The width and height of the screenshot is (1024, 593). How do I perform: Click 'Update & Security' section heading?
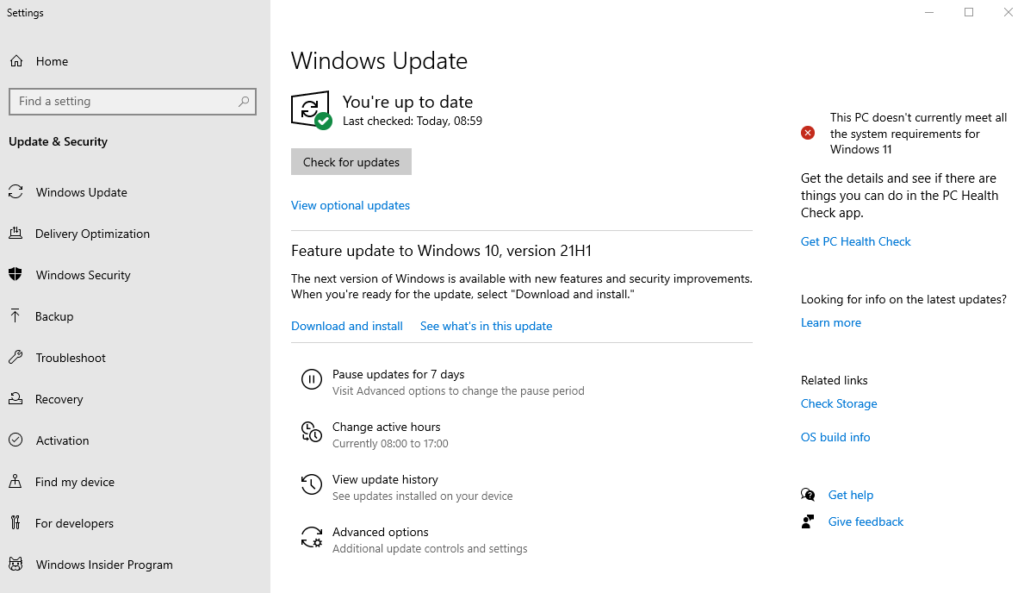pyautogui.click(x=58, y=142)
